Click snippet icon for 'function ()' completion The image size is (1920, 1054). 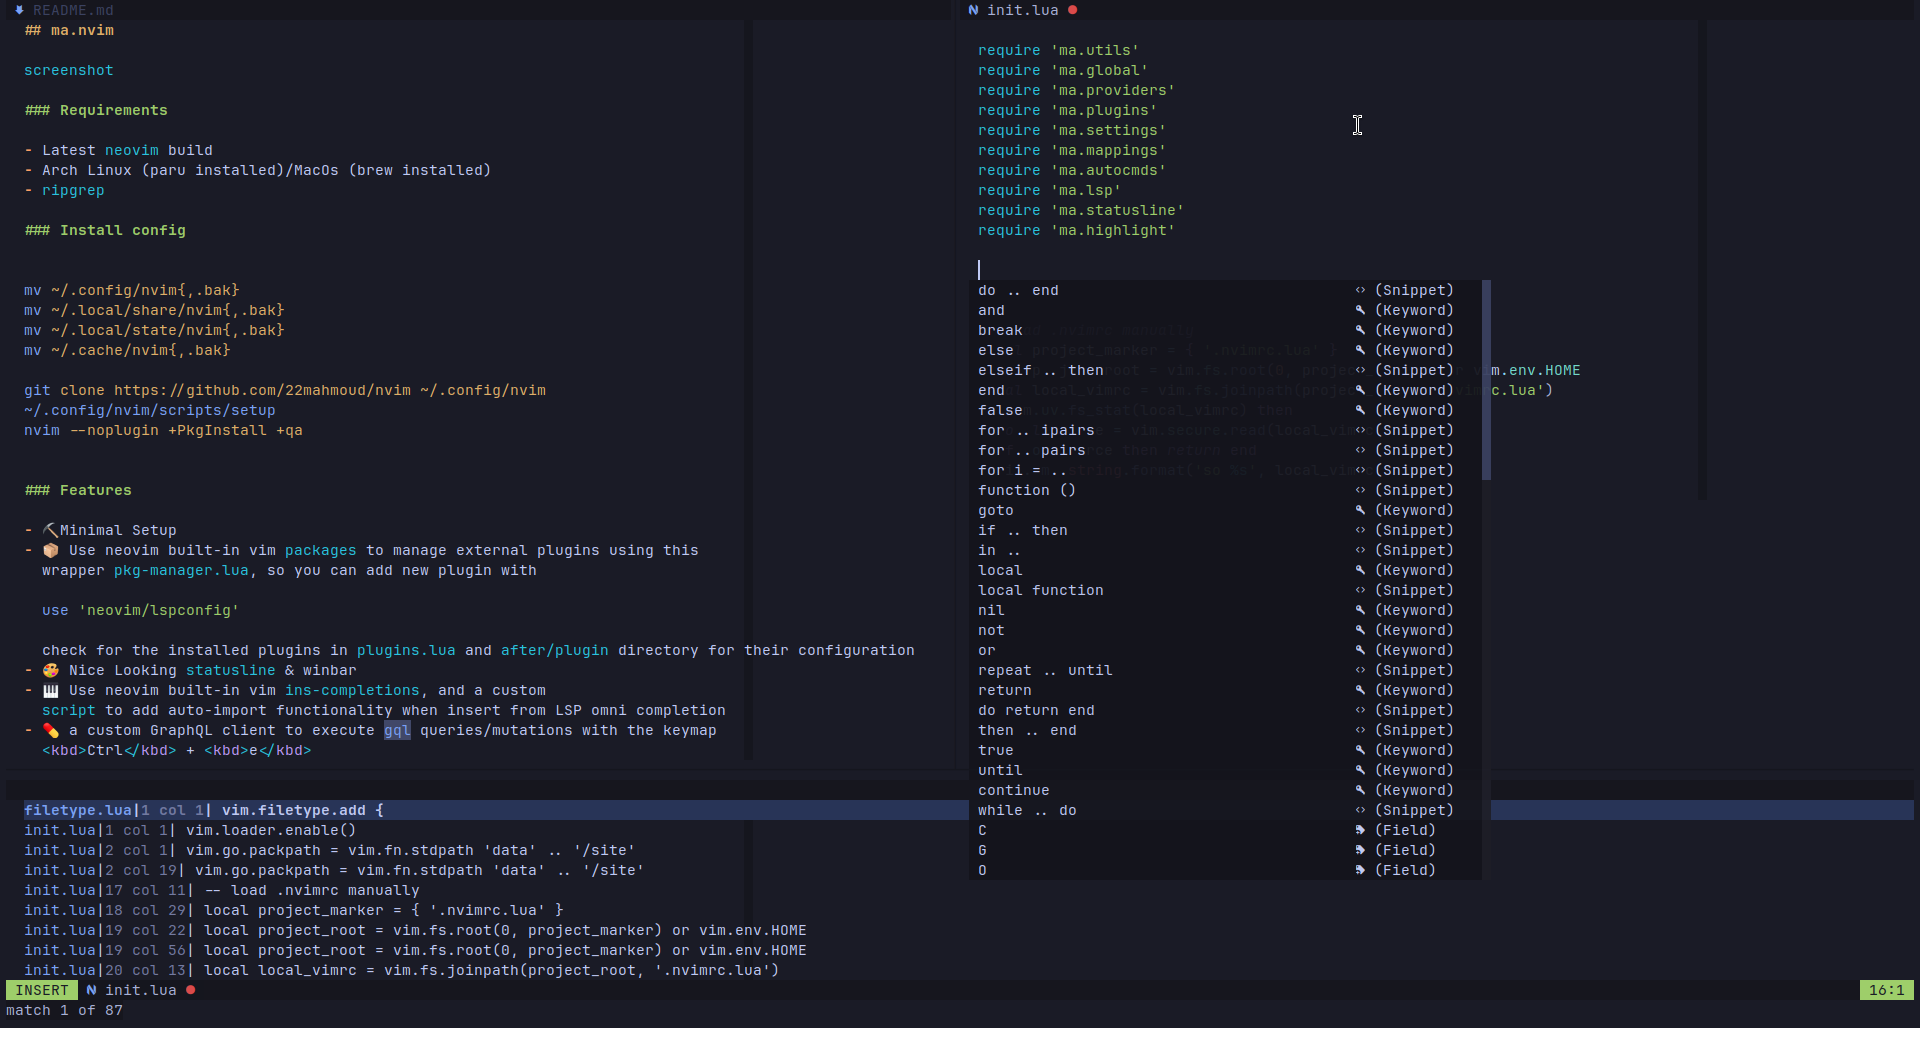(x=1360, y=490)
